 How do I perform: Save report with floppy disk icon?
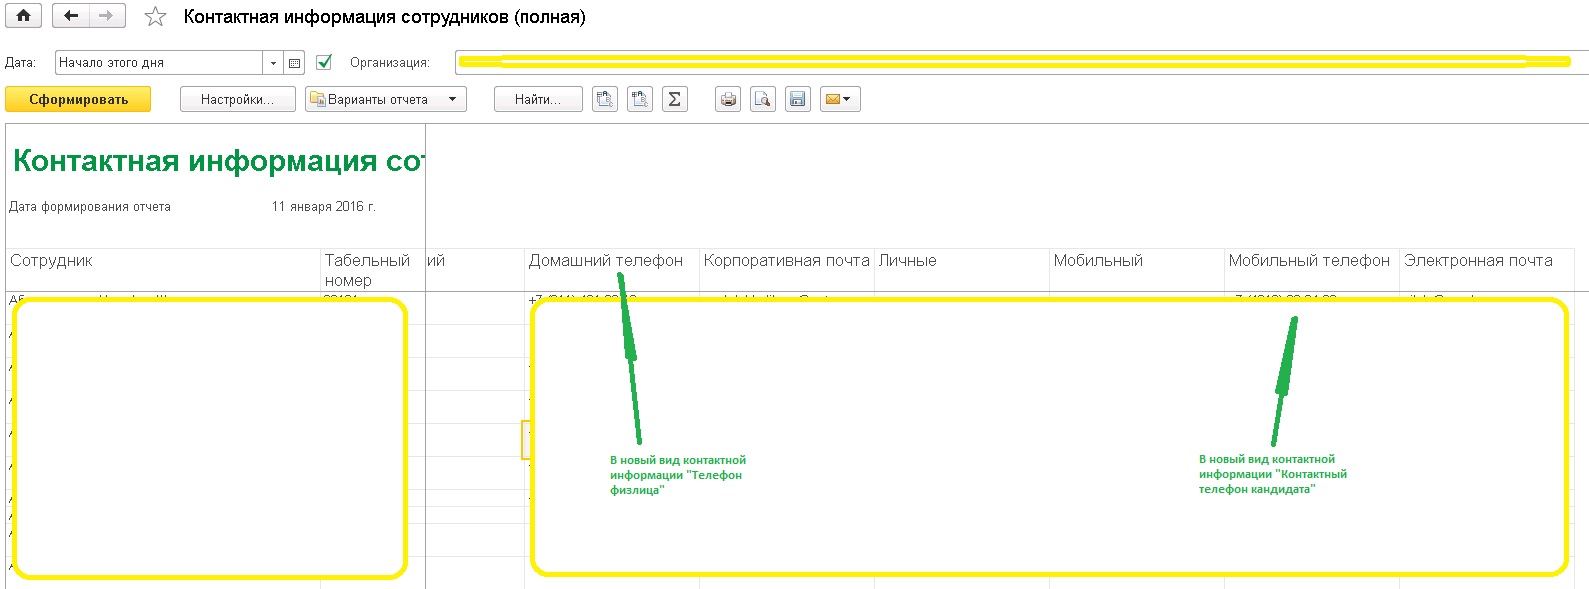(797, 99)
